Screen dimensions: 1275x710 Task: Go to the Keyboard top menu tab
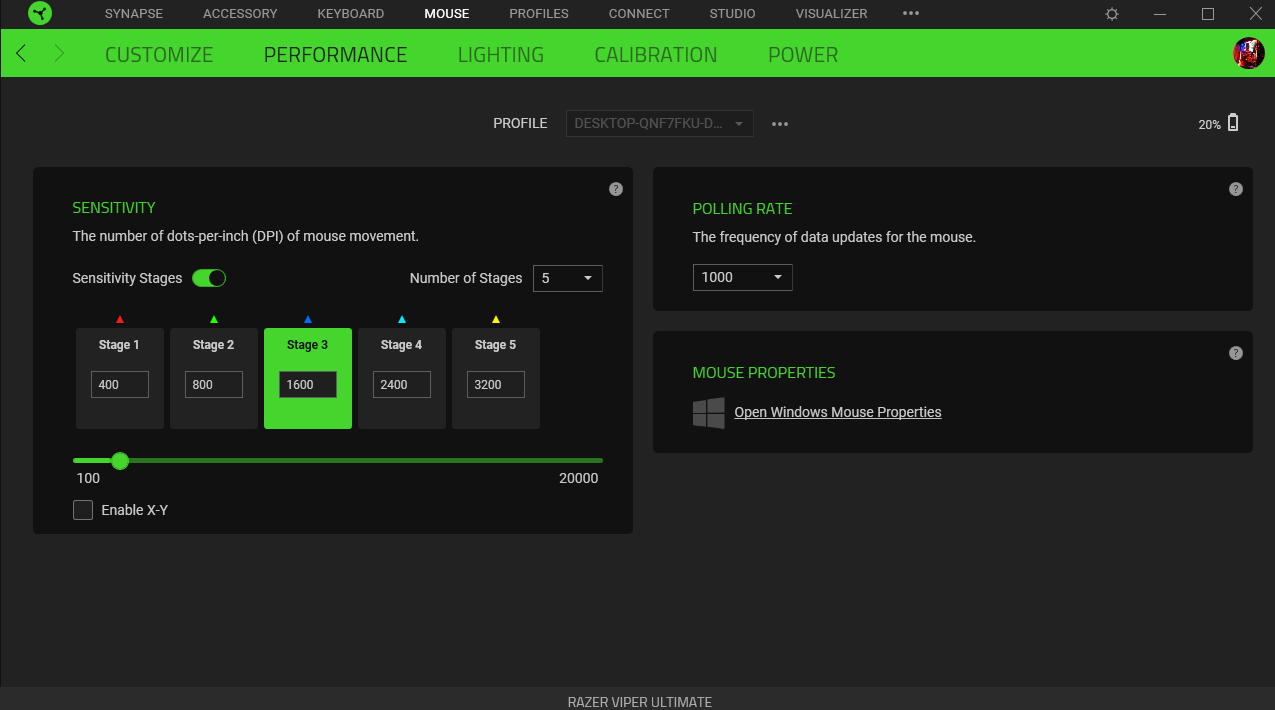coord(350,14)
